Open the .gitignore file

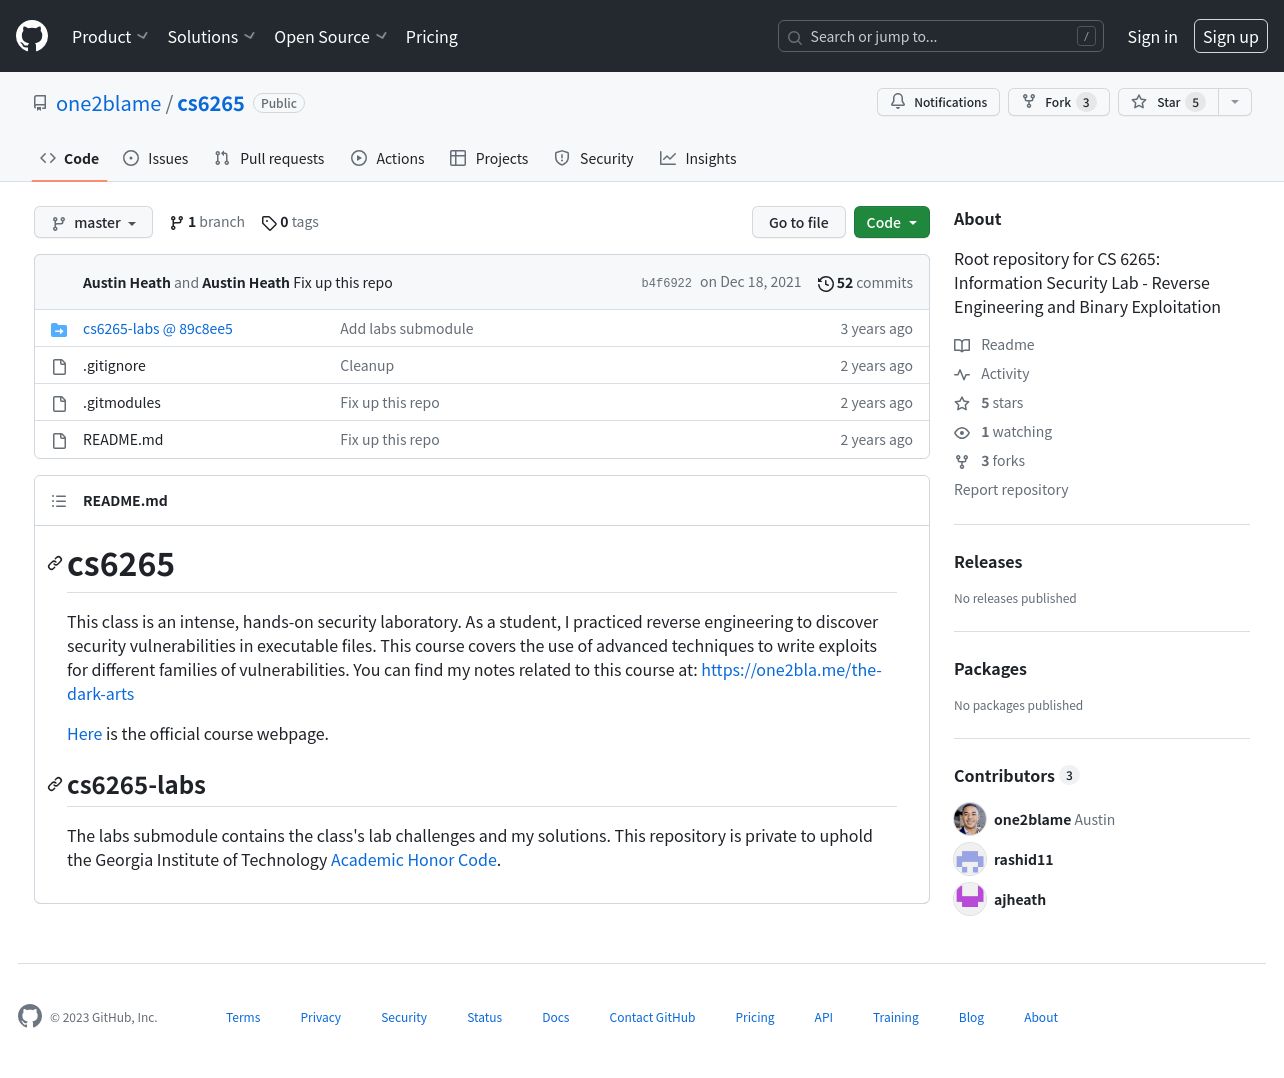(x=114, y=365)
